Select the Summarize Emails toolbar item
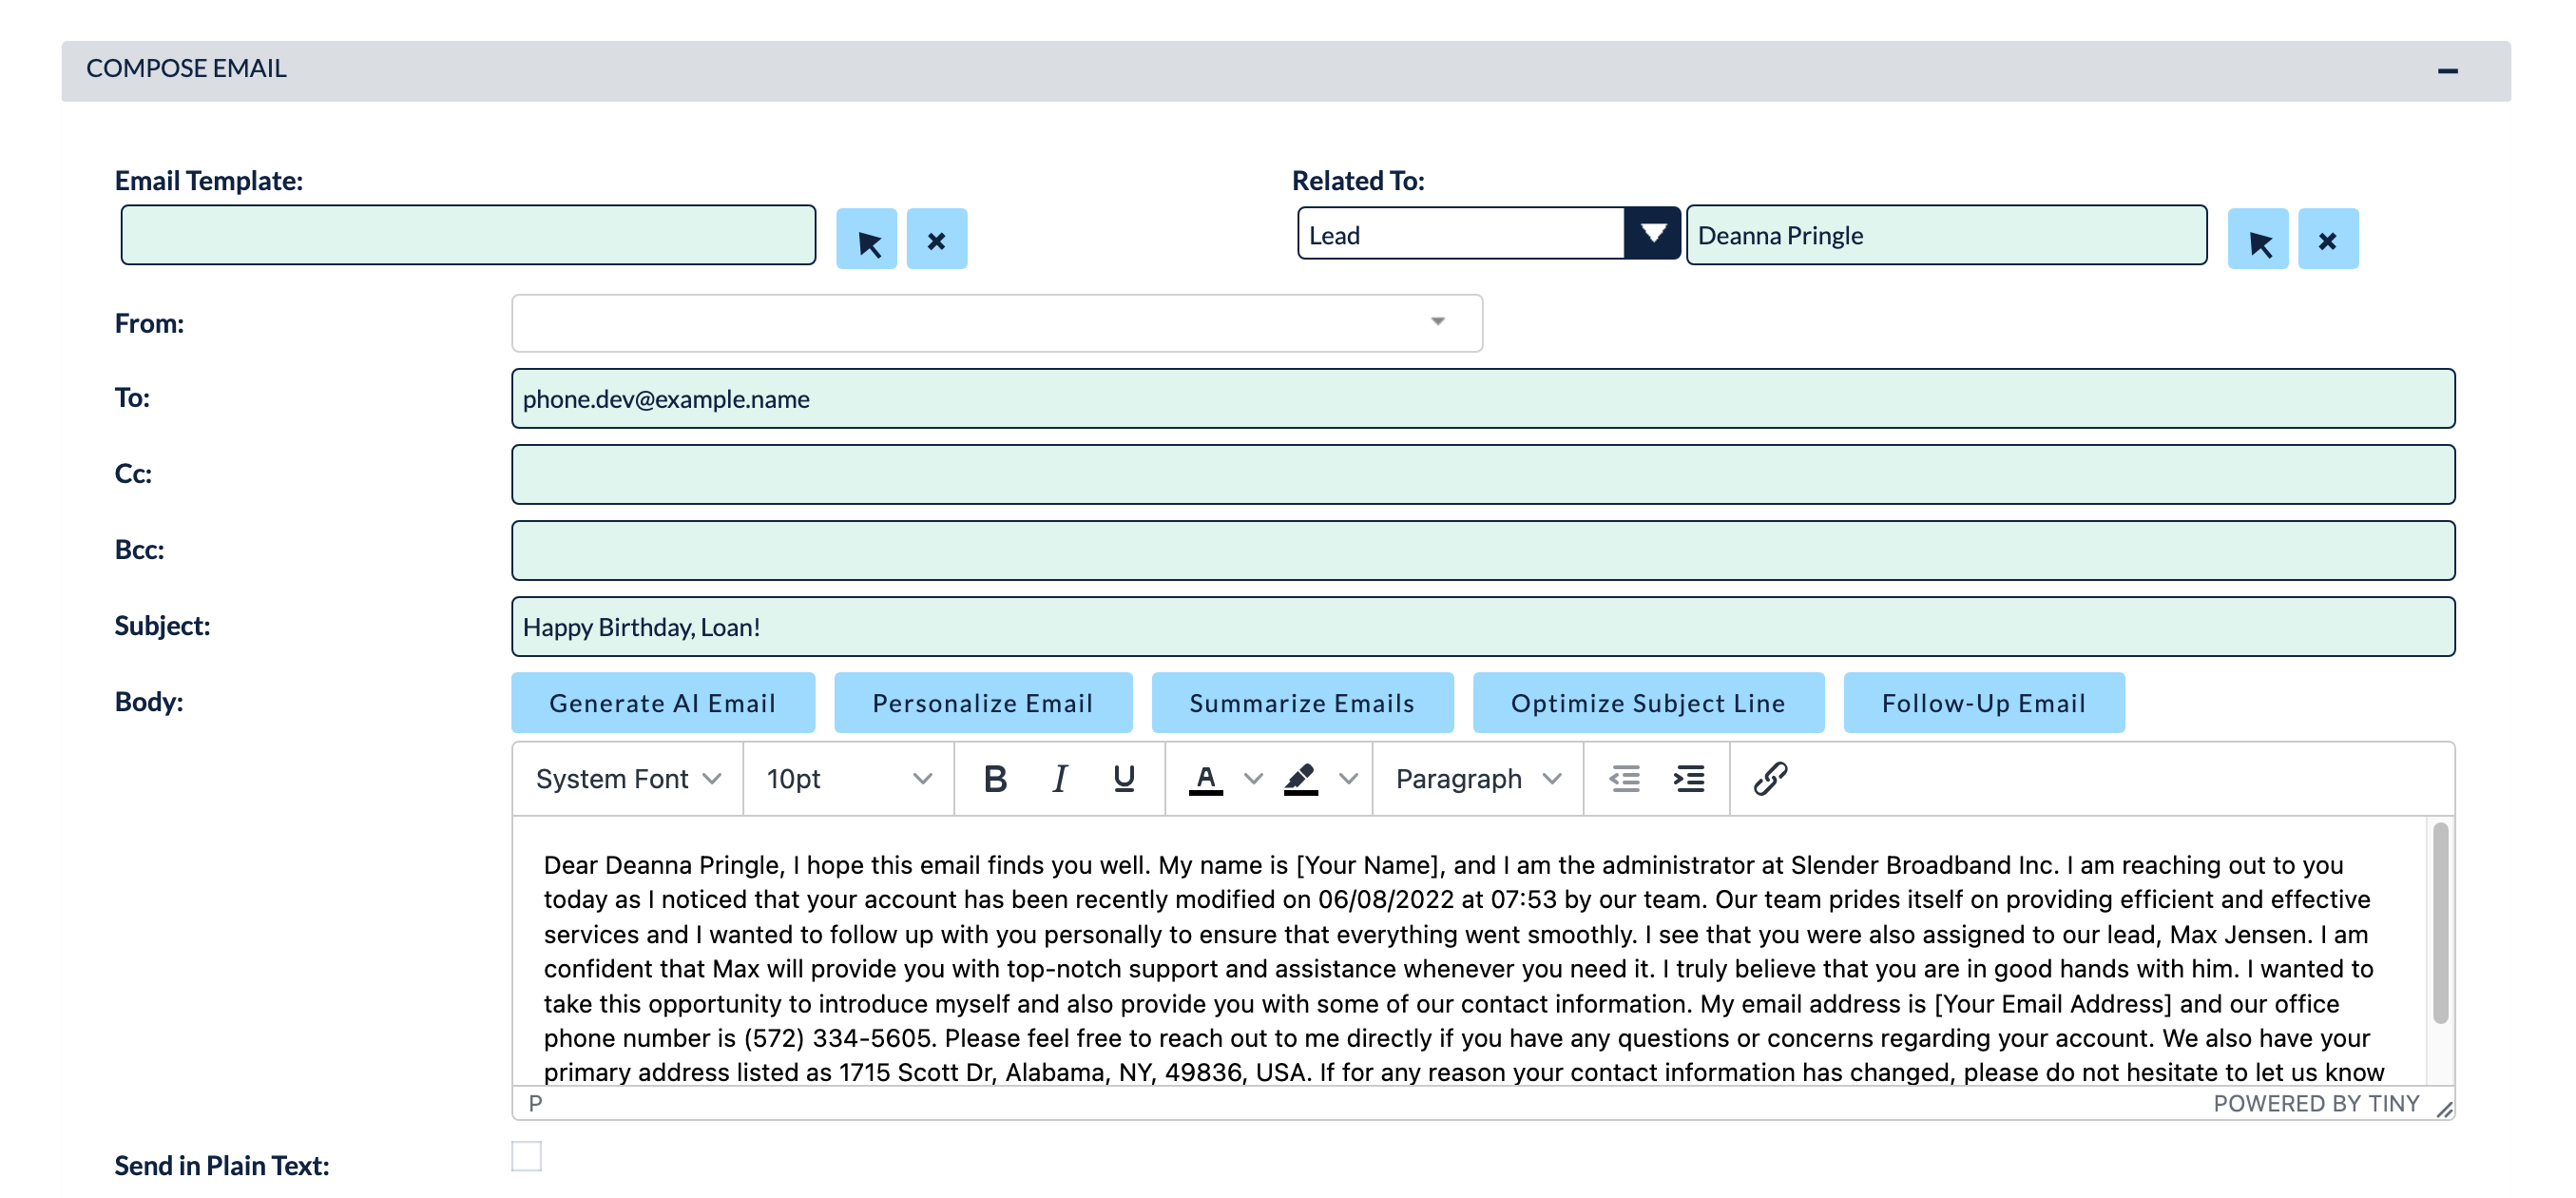2576x1198 pixels. pyautogui.click(x=1301, y=702)
